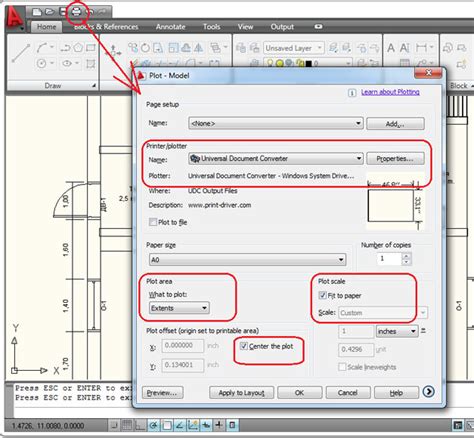Uncheck the Fit to paper checkbox
This screenshot has width=474, height=438.
(x=322, y=295)
